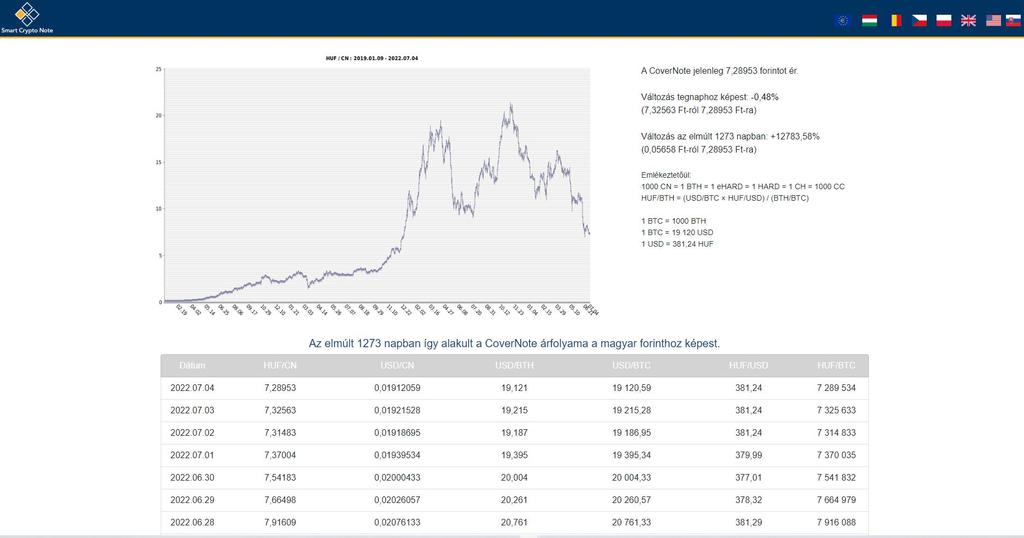1024x538 pixels.
Task: Select the date cell 2022.07.04
Action: tap(192, 388)
